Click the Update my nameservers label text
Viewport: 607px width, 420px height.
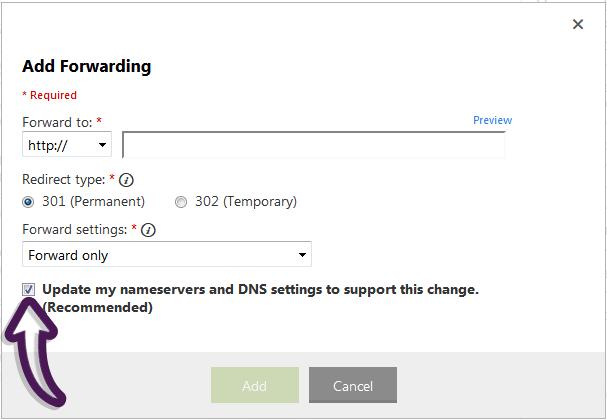tap(260, 298)
